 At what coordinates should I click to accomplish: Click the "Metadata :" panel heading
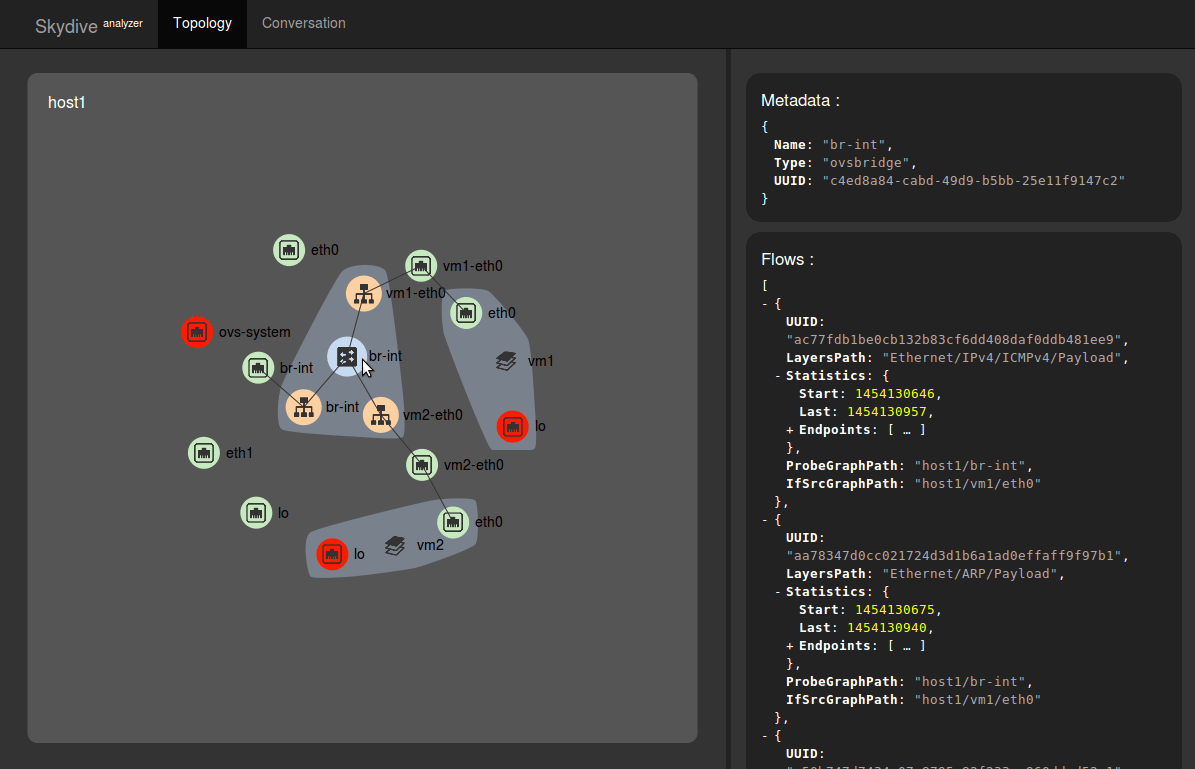(800, 101)
